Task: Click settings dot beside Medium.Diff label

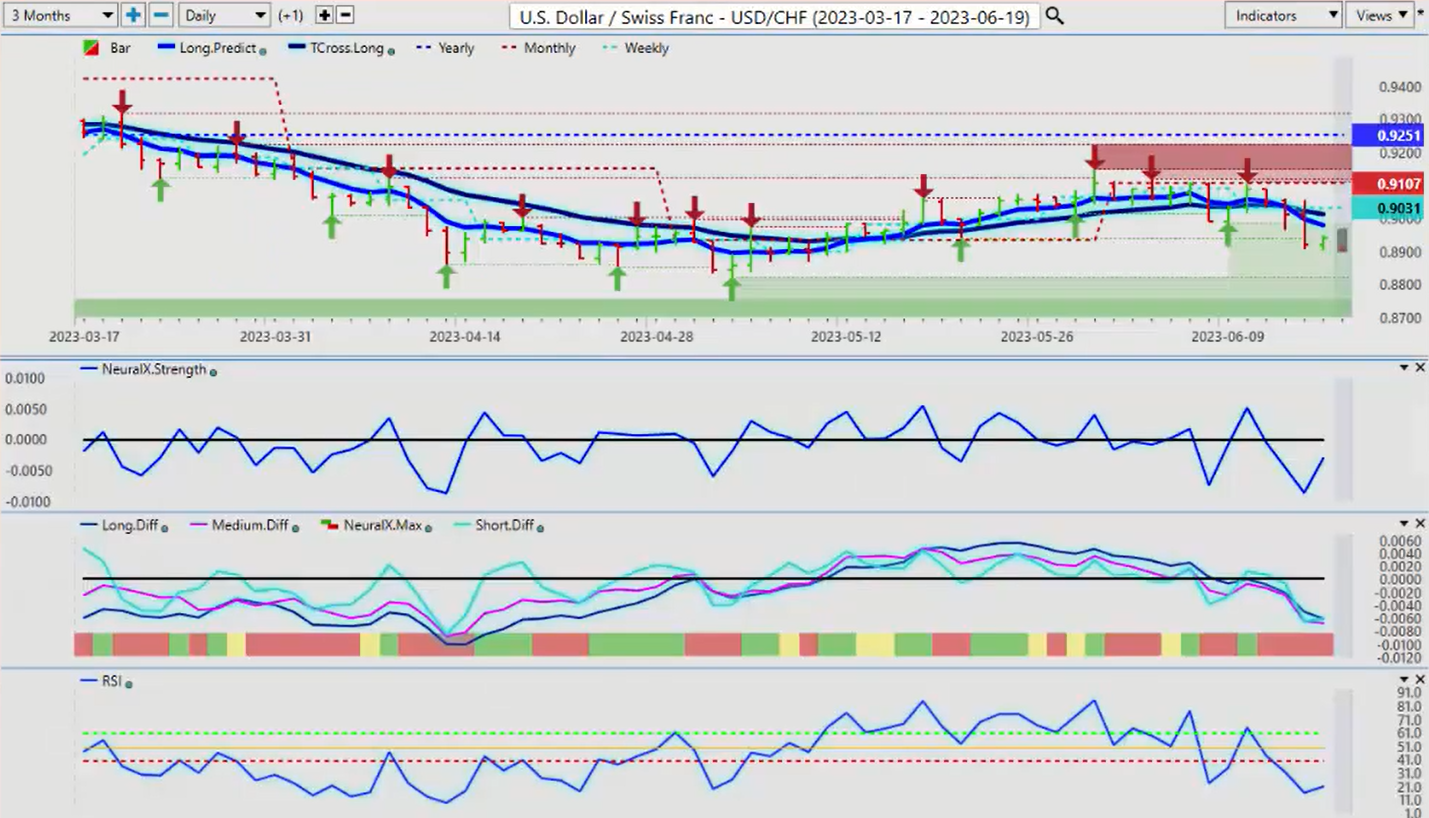Action: 295,527
